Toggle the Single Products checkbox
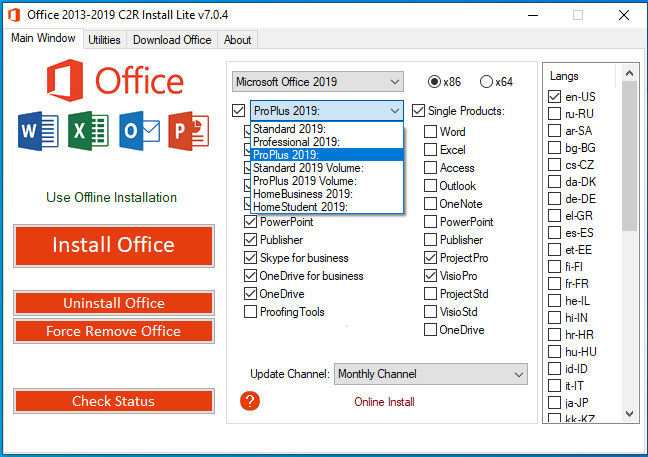Screen dimensions: 648x457 click(418, 111)
